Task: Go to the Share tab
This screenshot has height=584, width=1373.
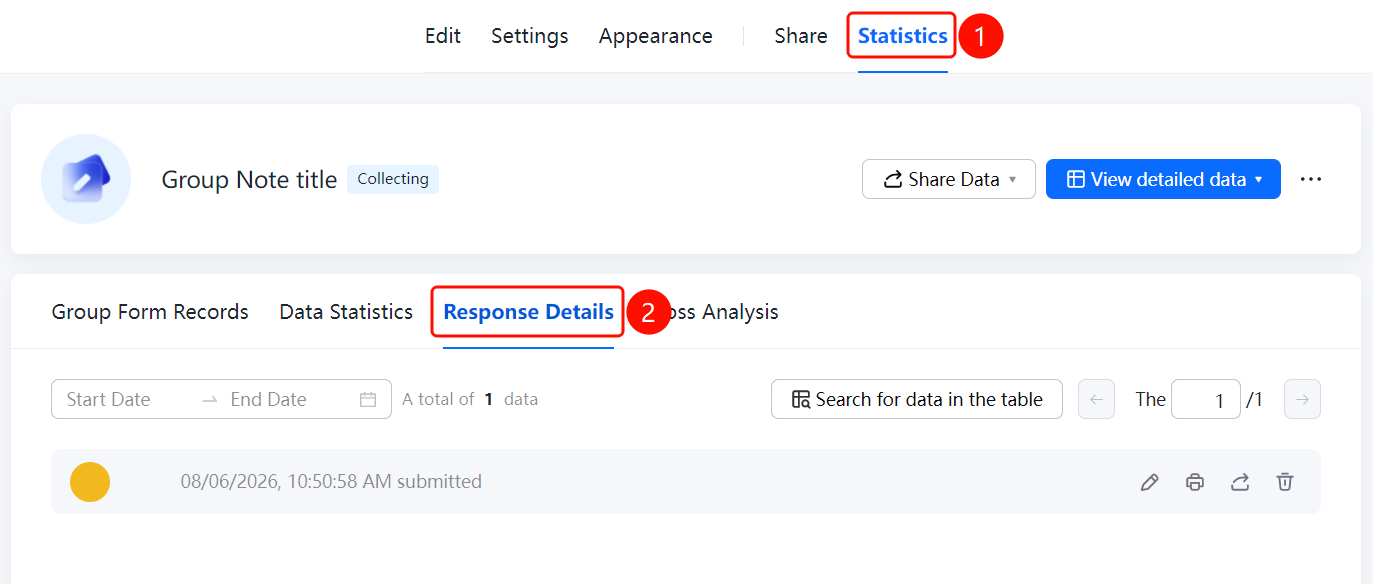Action: coord(801,36)
